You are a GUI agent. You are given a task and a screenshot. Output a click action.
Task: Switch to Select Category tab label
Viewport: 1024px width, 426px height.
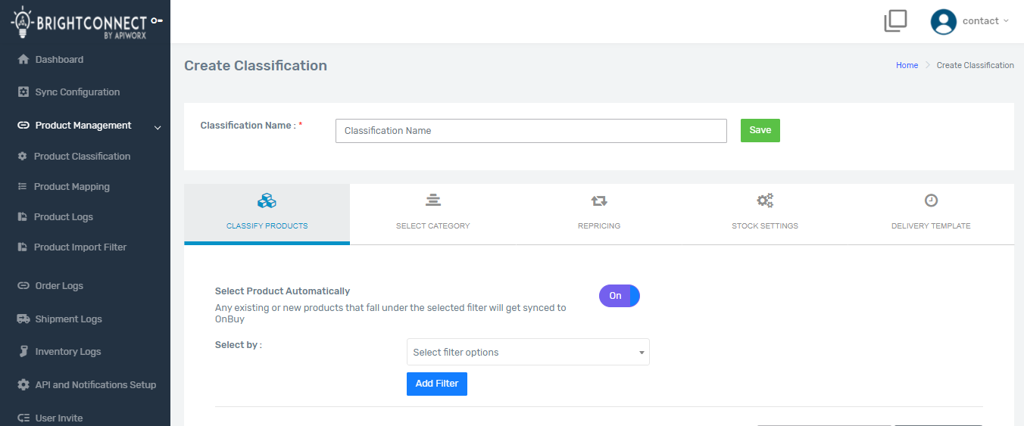tap(433, 226)
